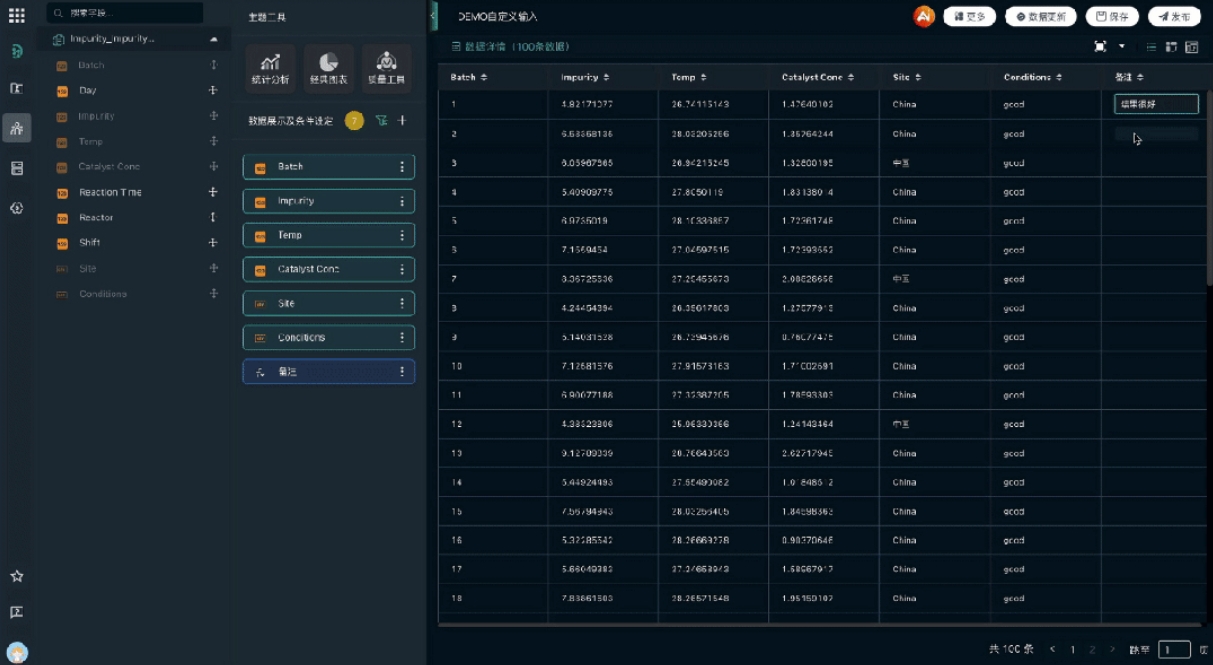1213x665 pixels.
Task: Click the plus icon to add a condition
Action: (402, 121)
